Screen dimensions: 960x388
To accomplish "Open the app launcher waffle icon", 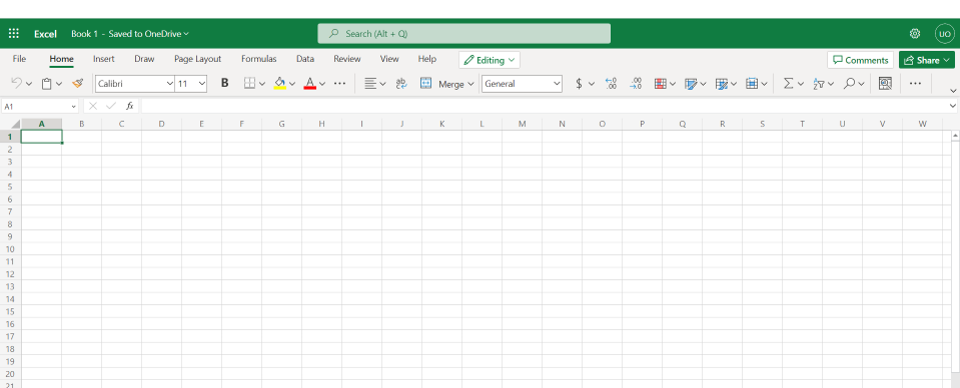I will (13, 34).
